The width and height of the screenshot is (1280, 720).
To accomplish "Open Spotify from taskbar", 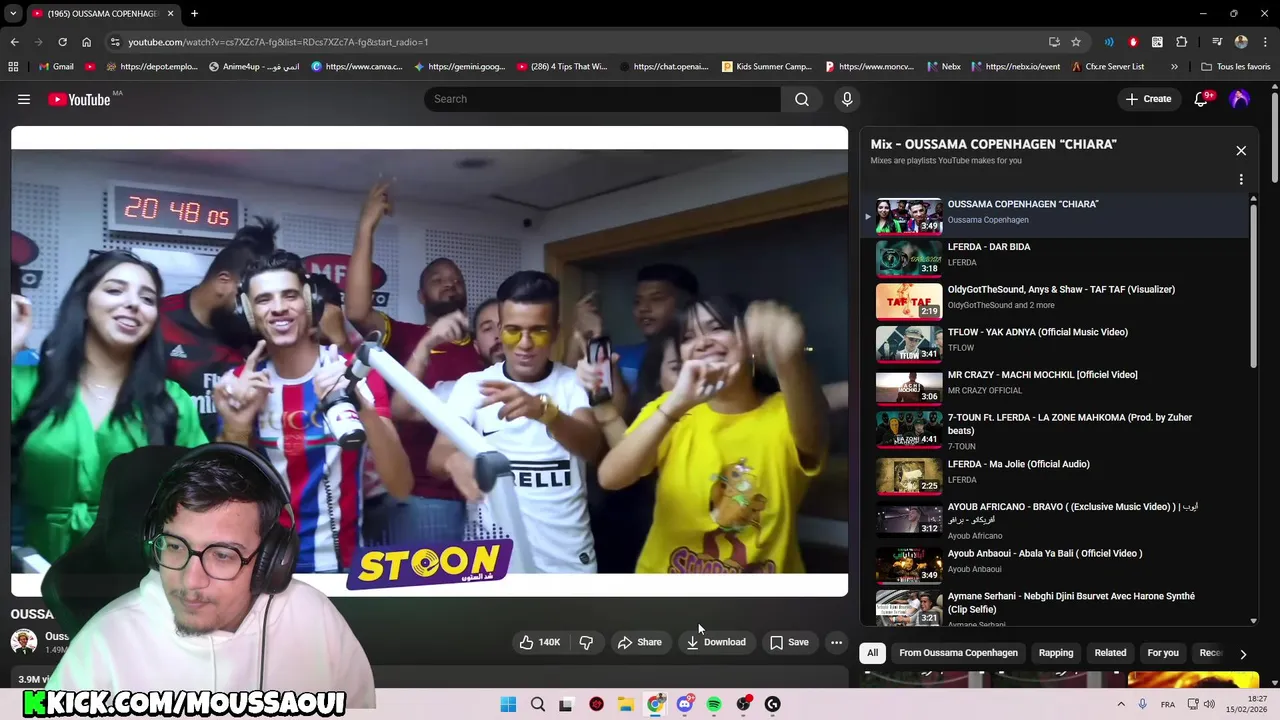I will coord(714,704).
